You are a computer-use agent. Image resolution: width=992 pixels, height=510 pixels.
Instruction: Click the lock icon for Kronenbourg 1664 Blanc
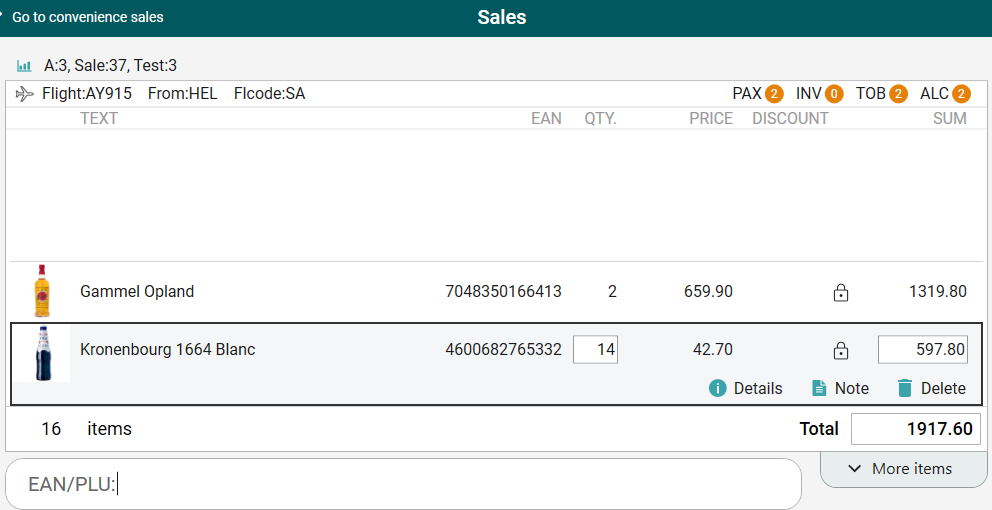(841, 351)
